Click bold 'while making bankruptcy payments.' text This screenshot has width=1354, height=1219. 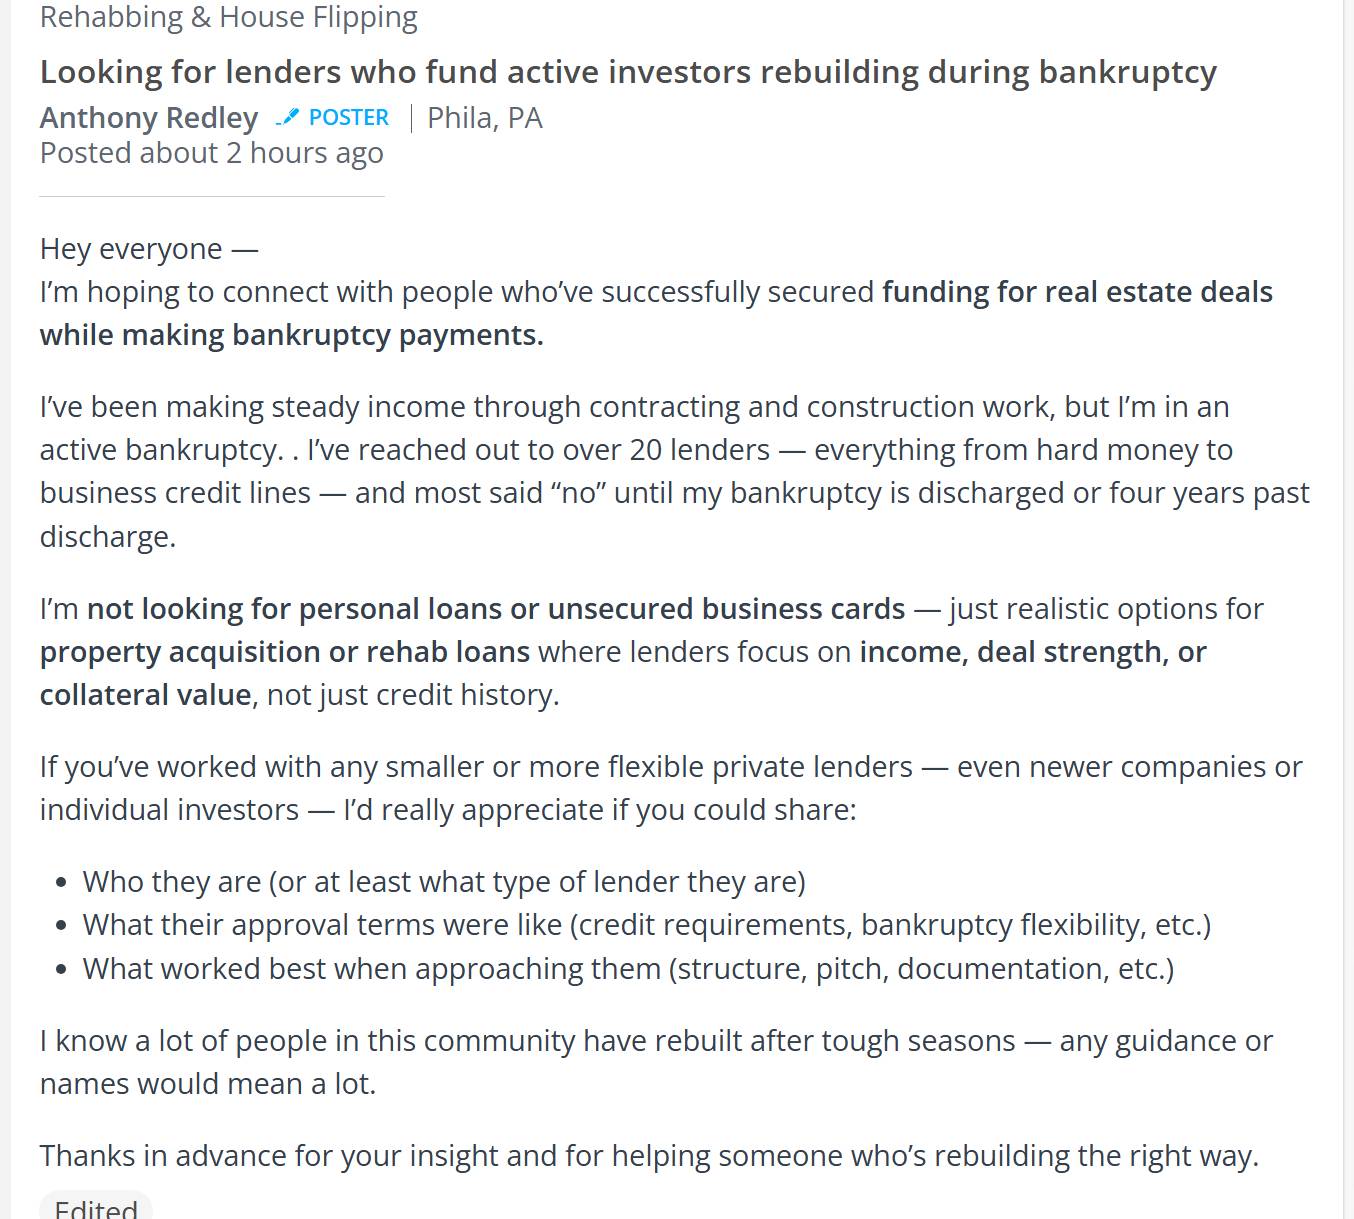click(x=291, y=335)
